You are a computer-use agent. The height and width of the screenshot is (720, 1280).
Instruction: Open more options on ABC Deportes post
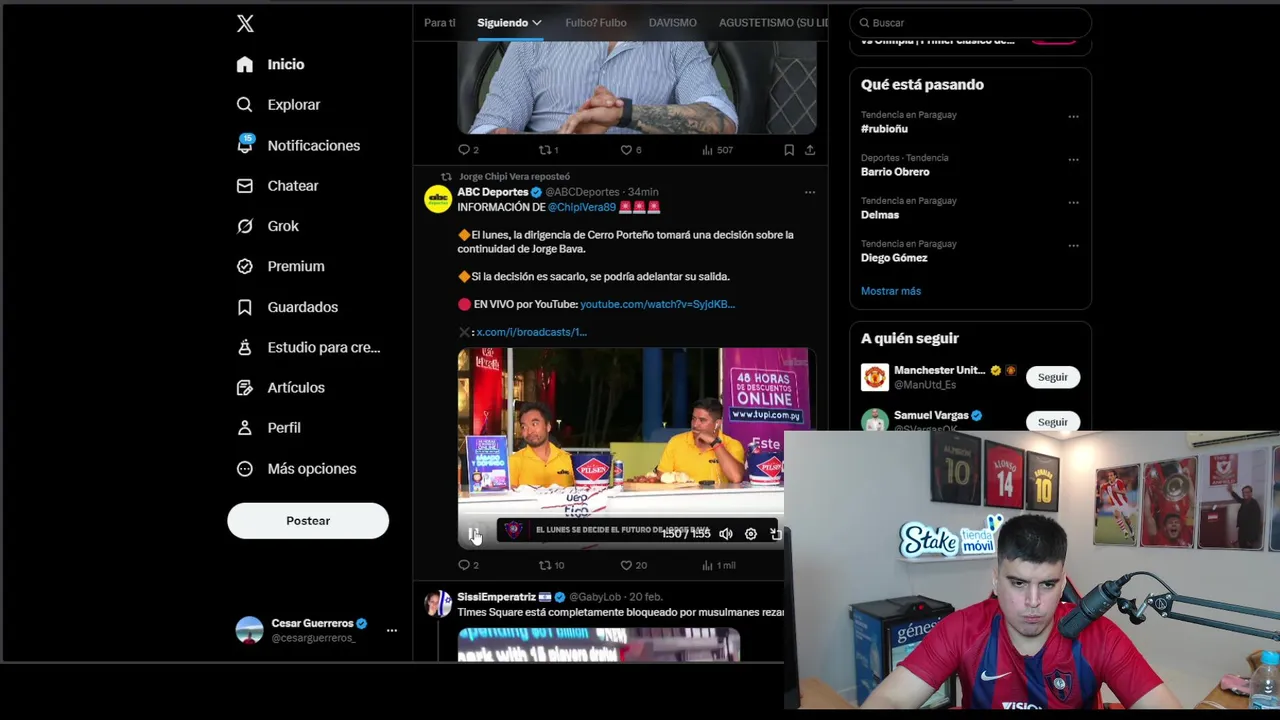[810, 192]
